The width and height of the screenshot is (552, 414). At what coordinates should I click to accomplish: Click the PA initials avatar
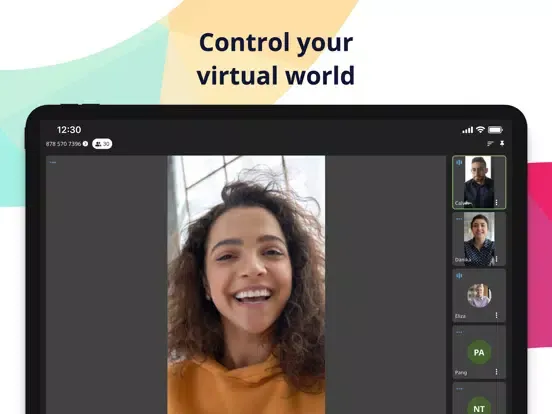click(479, 352)
